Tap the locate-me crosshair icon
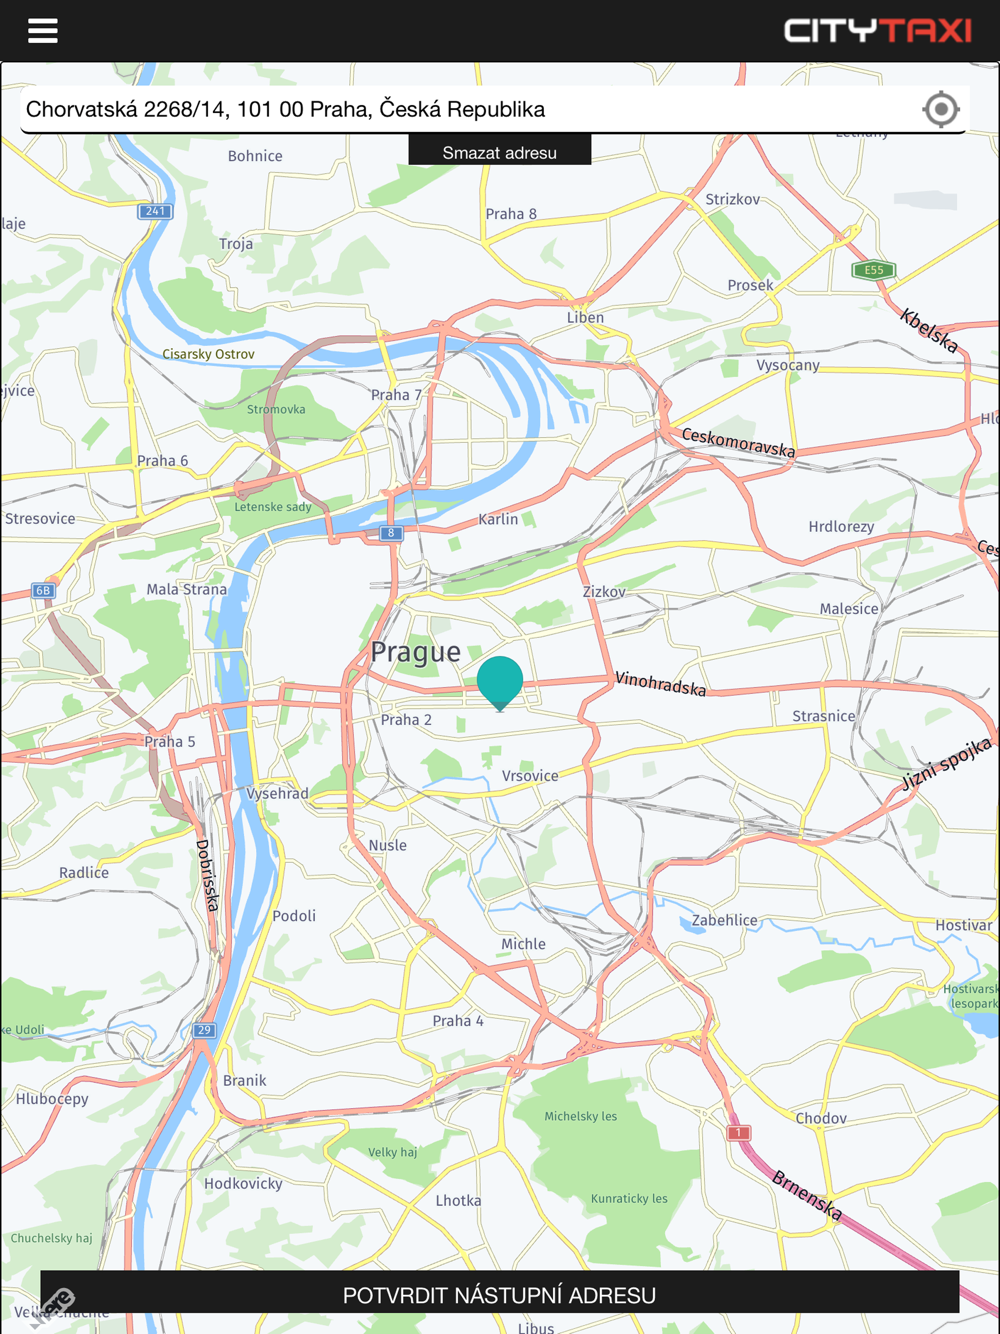1000x1334 pixels. (941, 109)
